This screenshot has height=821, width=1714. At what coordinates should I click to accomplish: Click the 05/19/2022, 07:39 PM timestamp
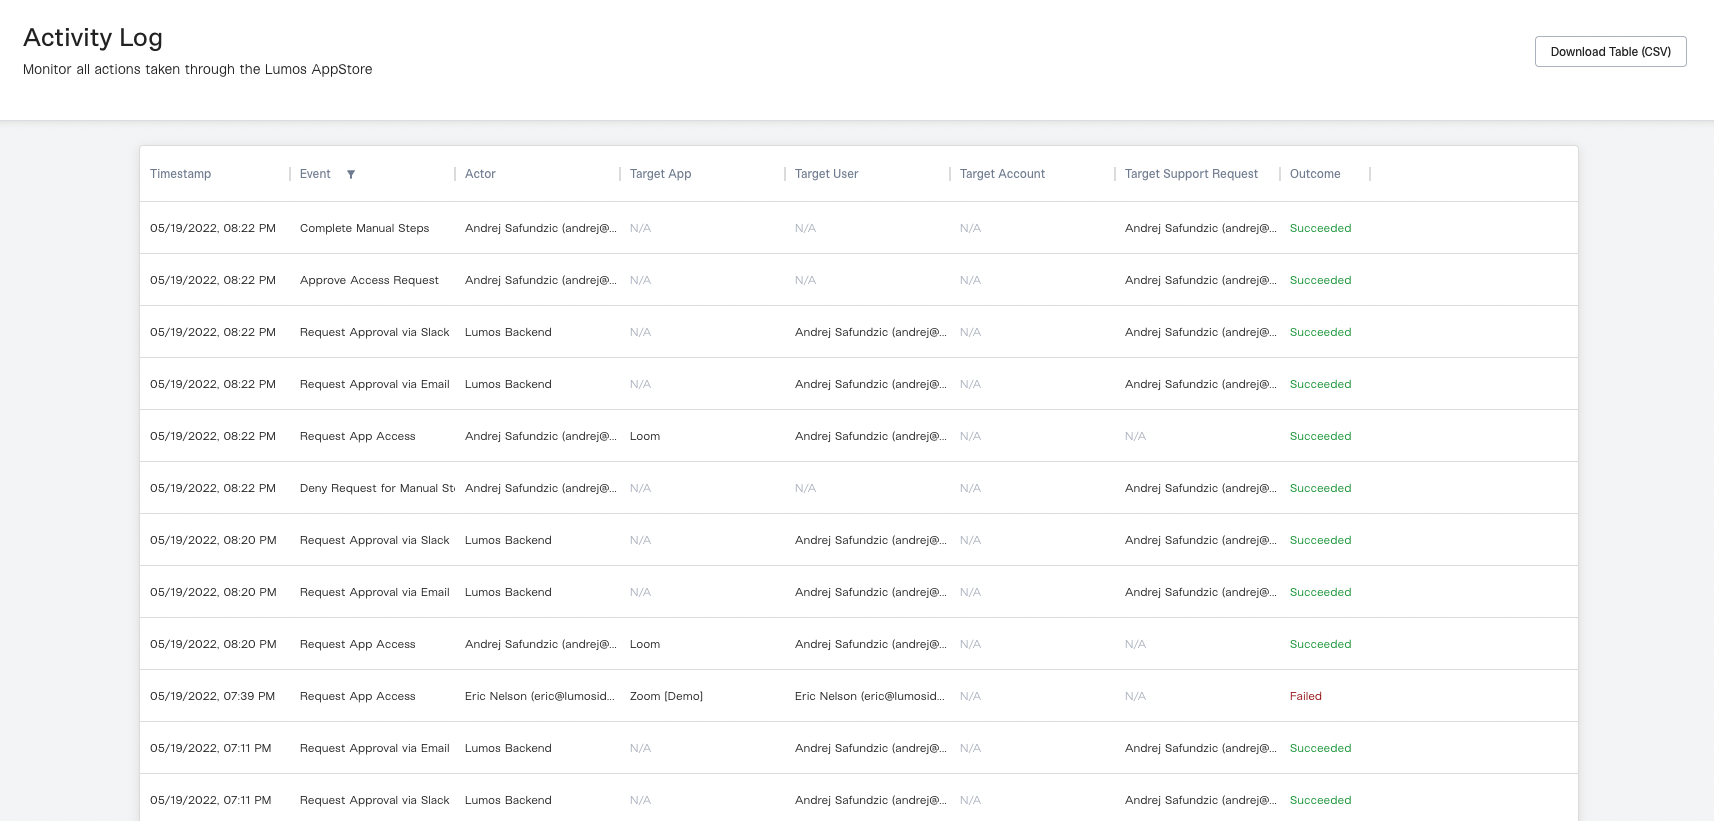click(x=212, y=696)
